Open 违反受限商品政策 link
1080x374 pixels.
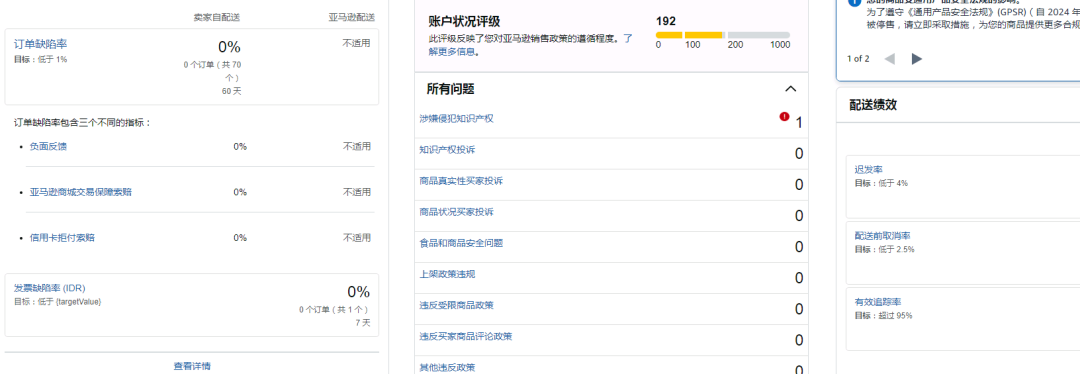456,304
